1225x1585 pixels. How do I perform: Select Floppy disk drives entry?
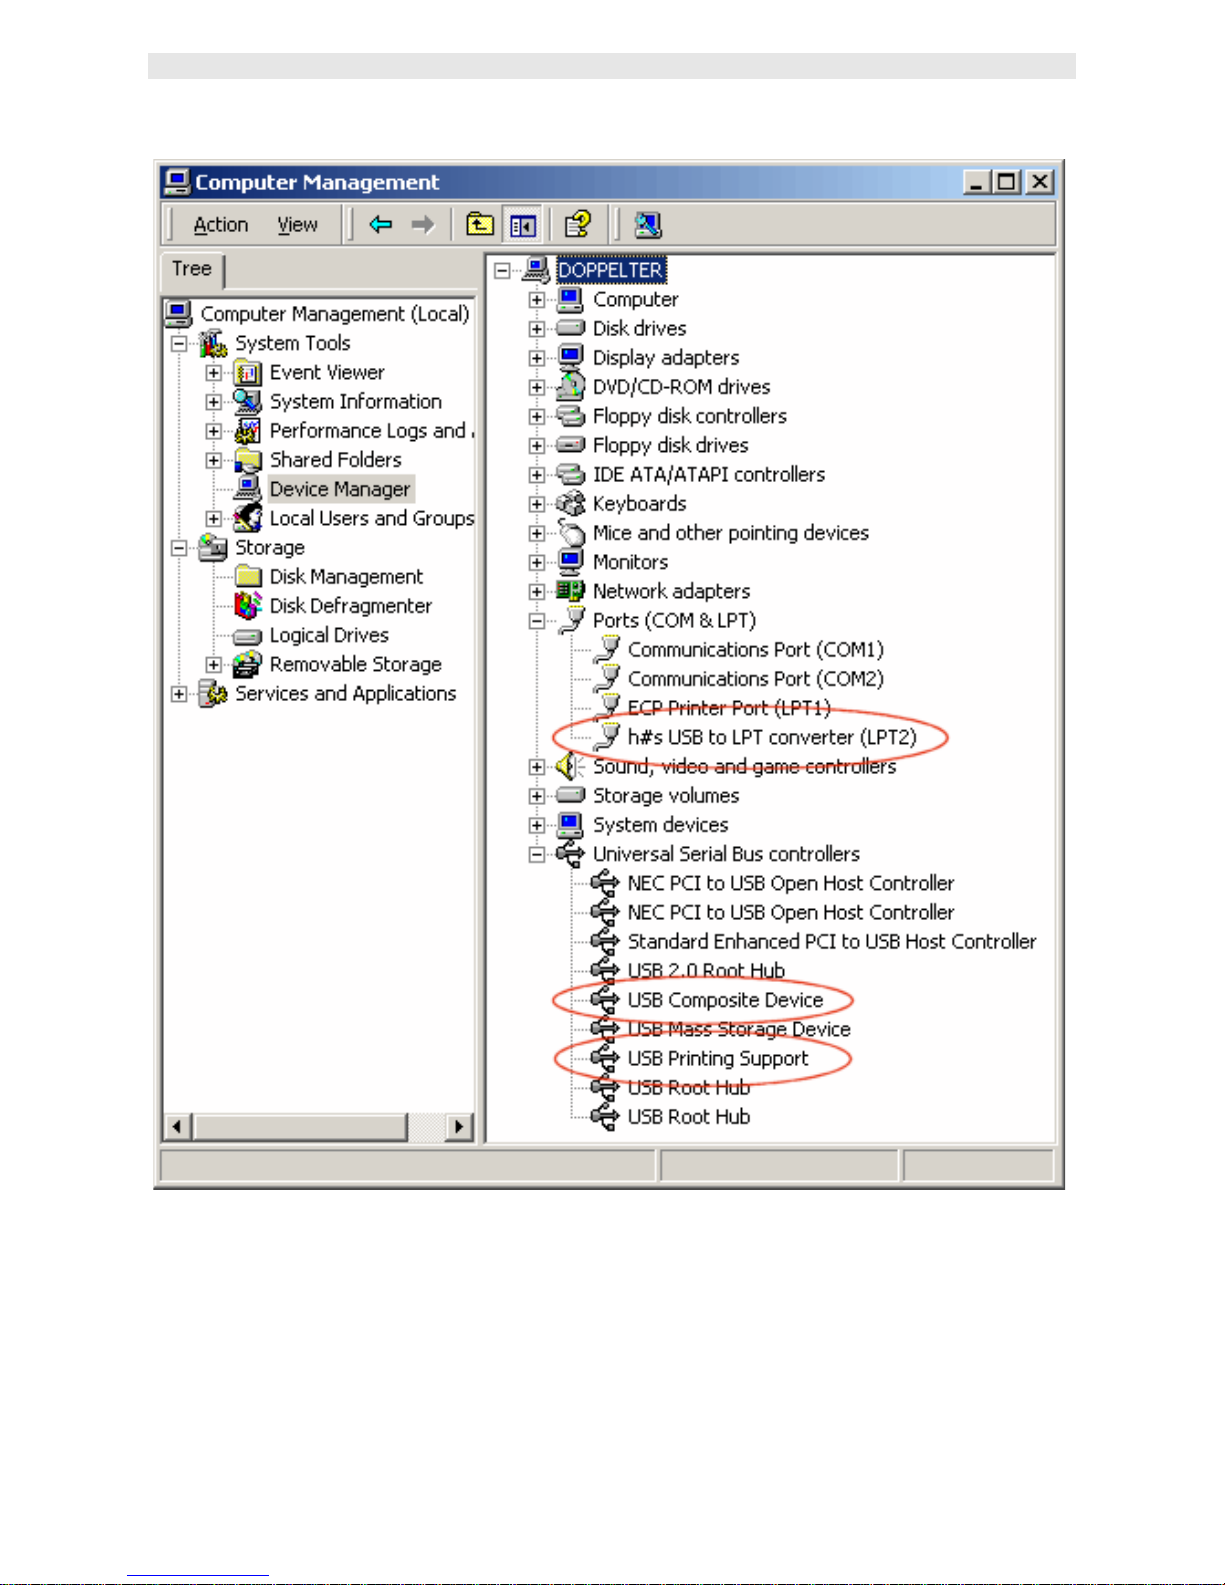[670, 445]
